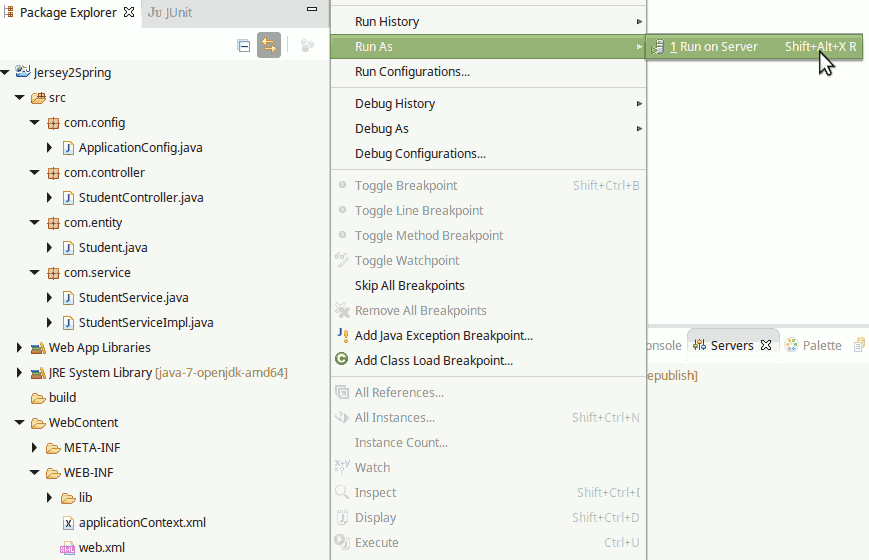The image size is (869, 560).
Task: Close the Package Explorer tab
Action: (x=128, y=13)
